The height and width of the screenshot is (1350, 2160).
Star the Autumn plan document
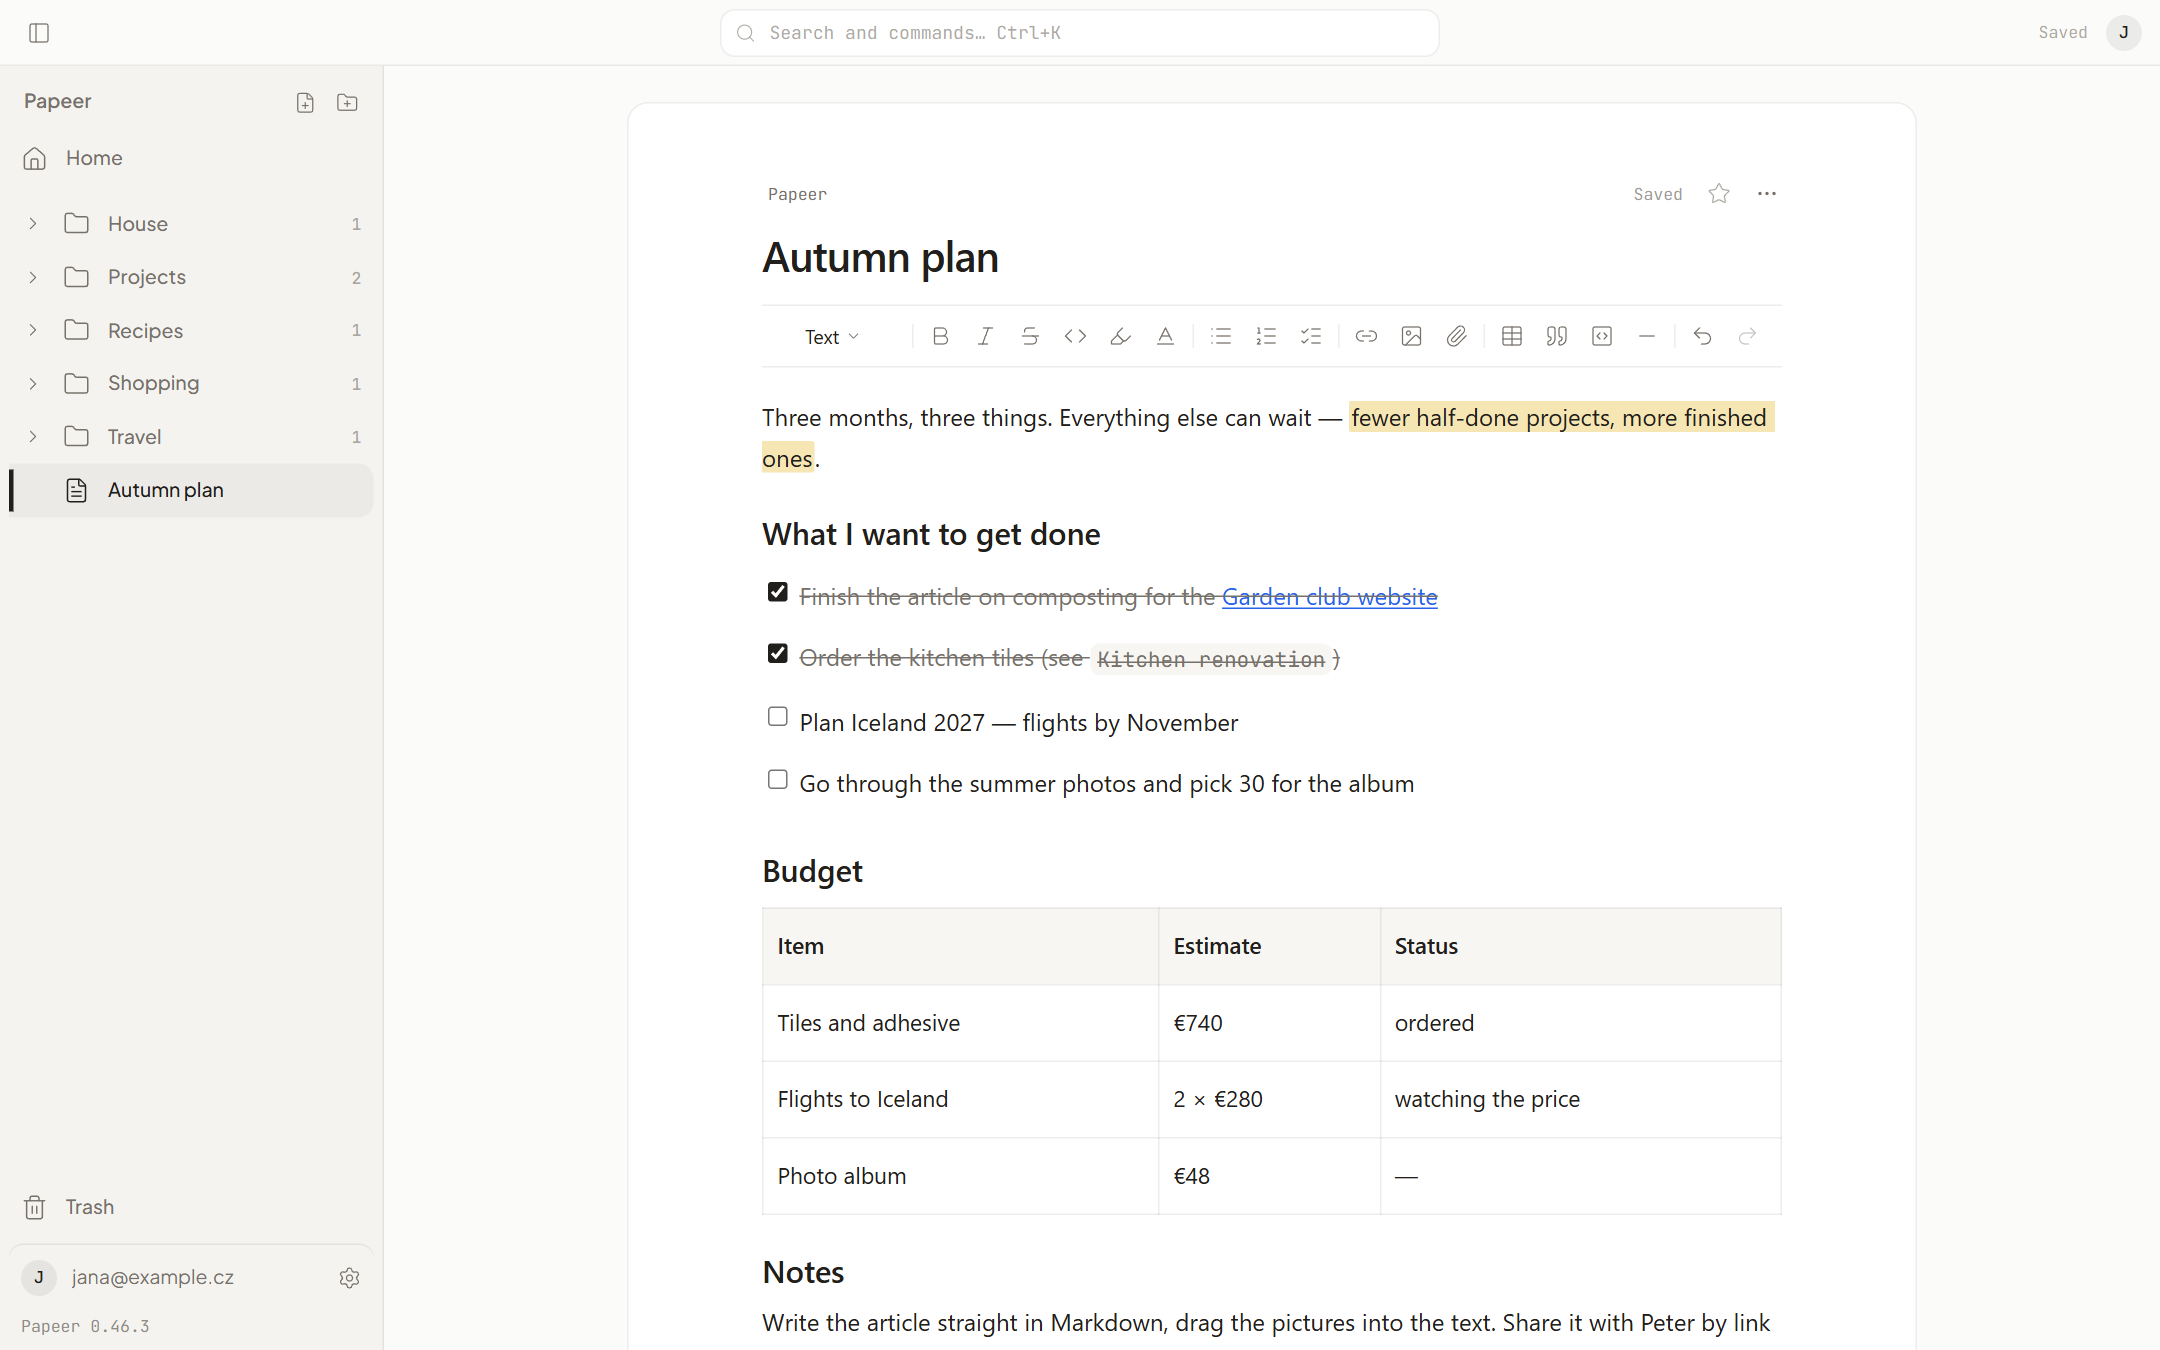coord(1719,194)
